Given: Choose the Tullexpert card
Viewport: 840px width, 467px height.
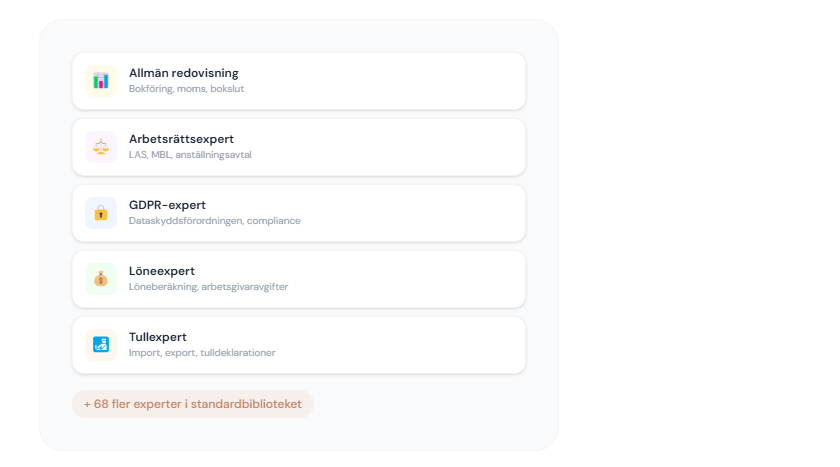Looking at the screenshot, I should [400, 345].
